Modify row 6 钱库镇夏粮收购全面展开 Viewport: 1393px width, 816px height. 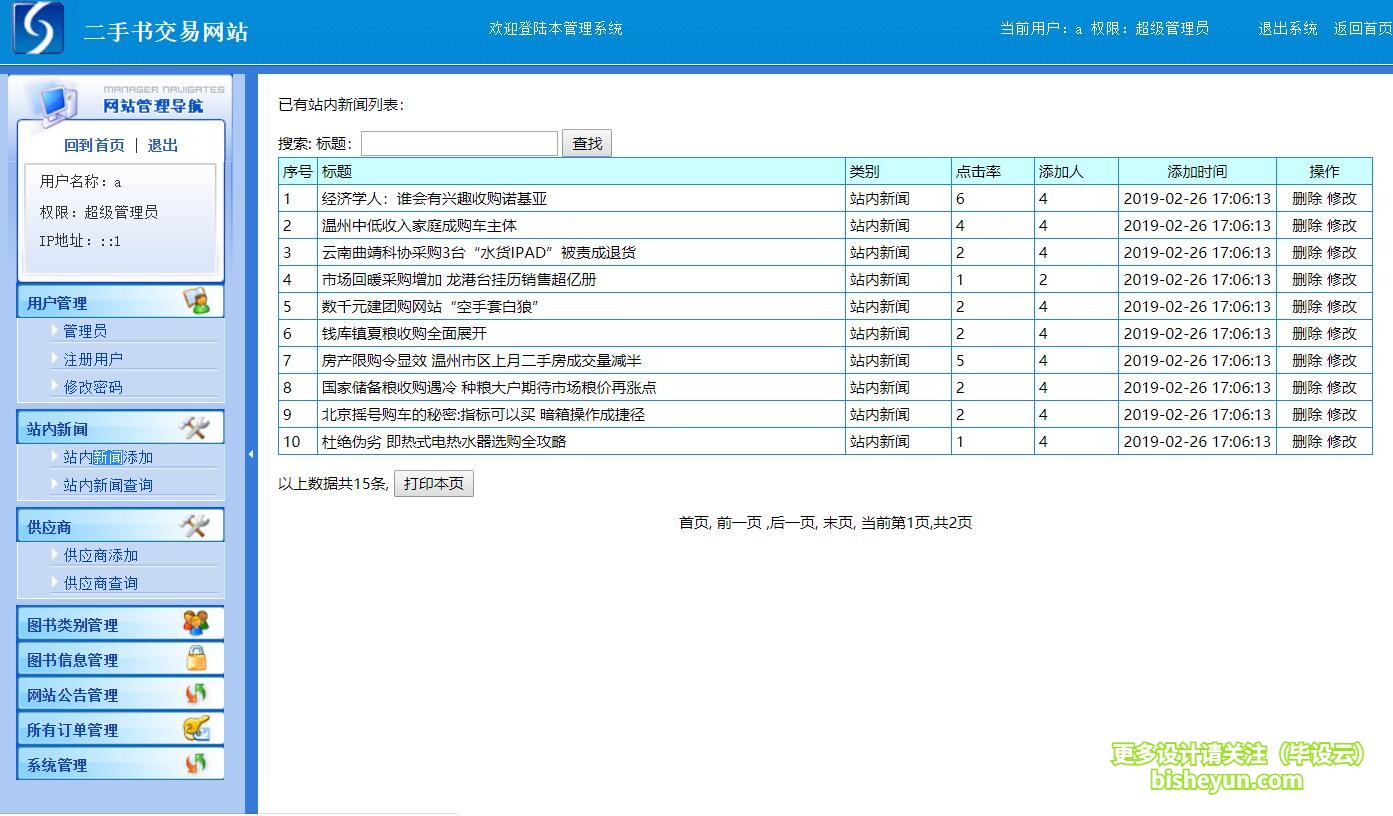point(1342,333)
